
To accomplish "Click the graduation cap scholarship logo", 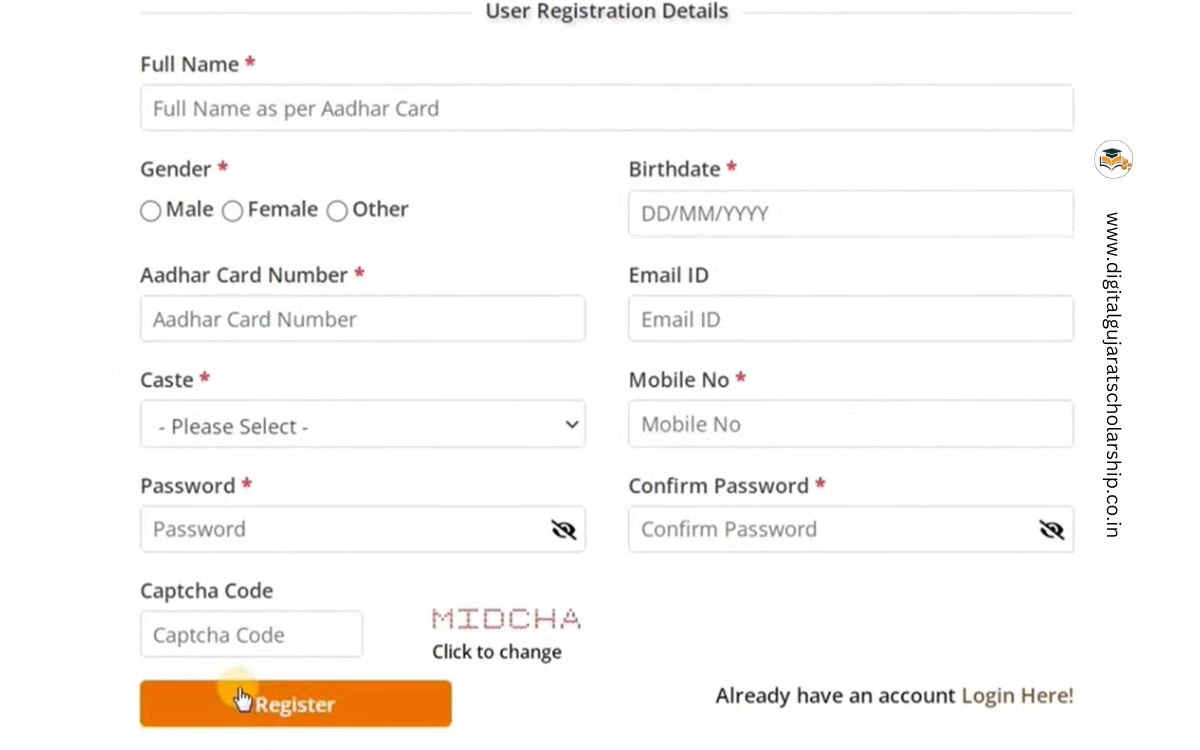I will [1113, 160].
